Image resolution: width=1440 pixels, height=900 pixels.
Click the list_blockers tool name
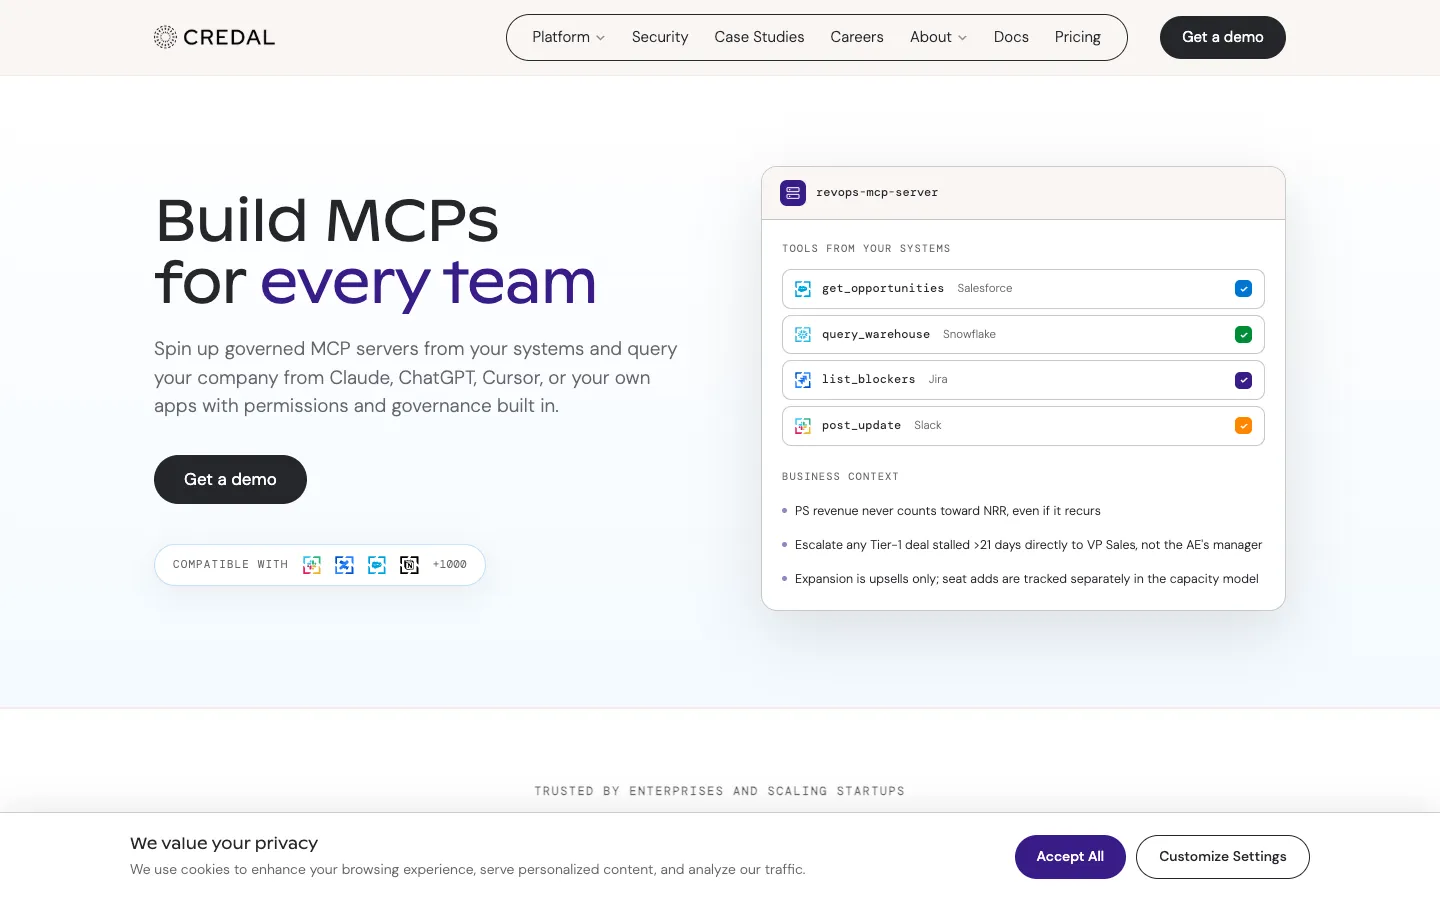[868, 380]
